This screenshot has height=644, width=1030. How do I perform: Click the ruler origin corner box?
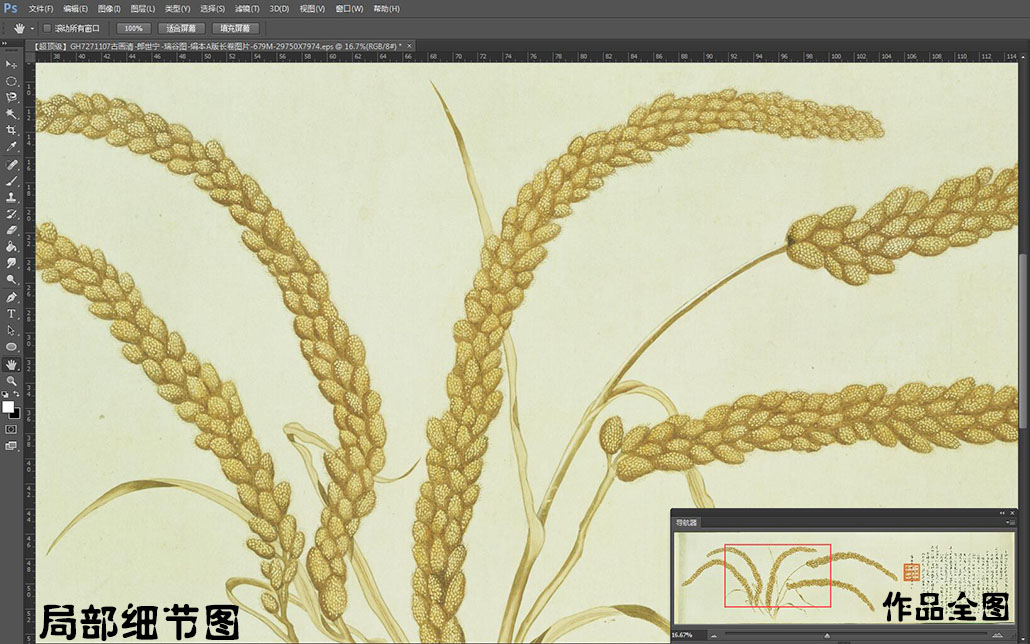[30, 57]
